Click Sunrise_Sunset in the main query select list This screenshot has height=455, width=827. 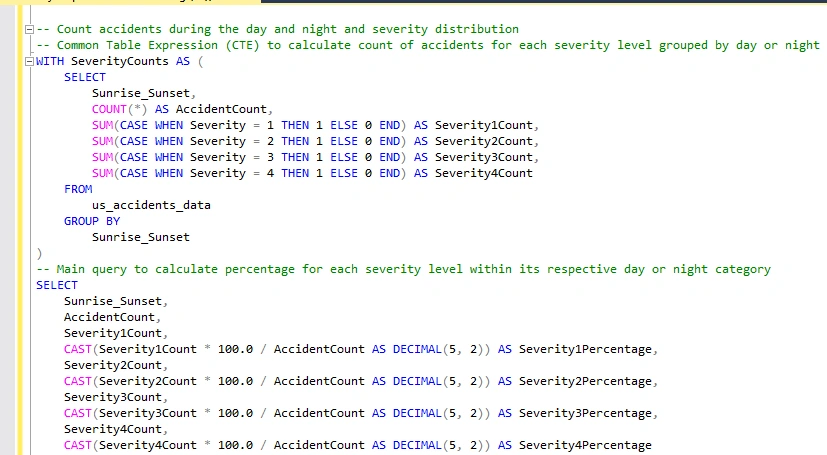pos(113,301)
